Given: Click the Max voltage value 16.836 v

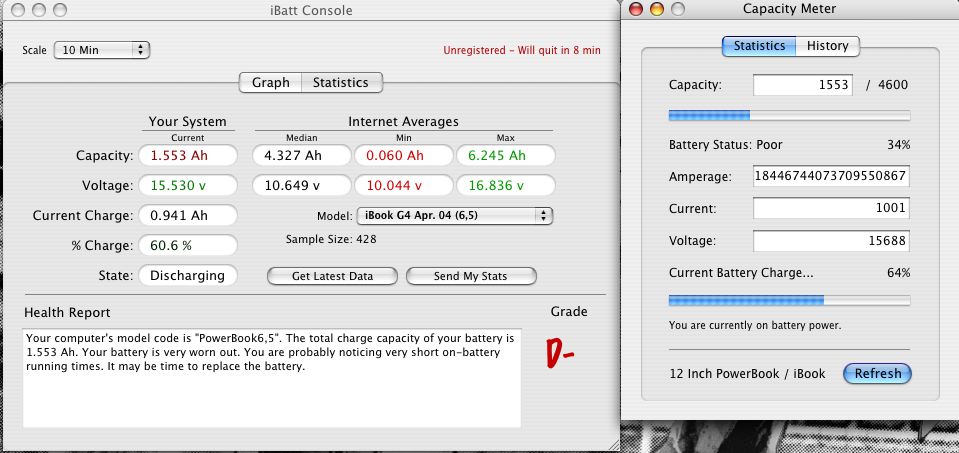Looking at the screenshot, I should tap(506, 185).
